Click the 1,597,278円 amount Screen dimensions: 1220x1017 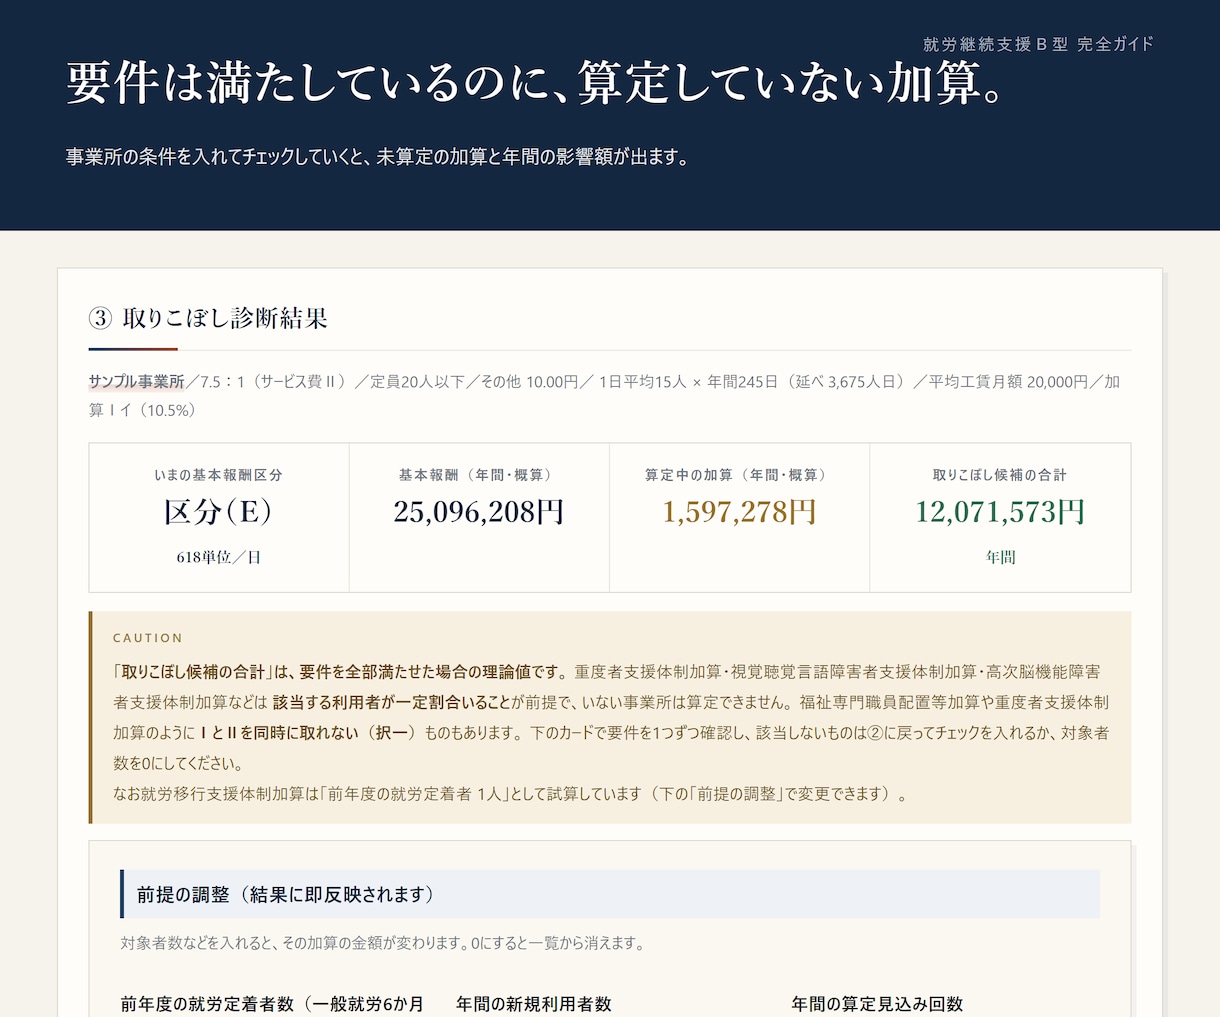tap(739, 512)
